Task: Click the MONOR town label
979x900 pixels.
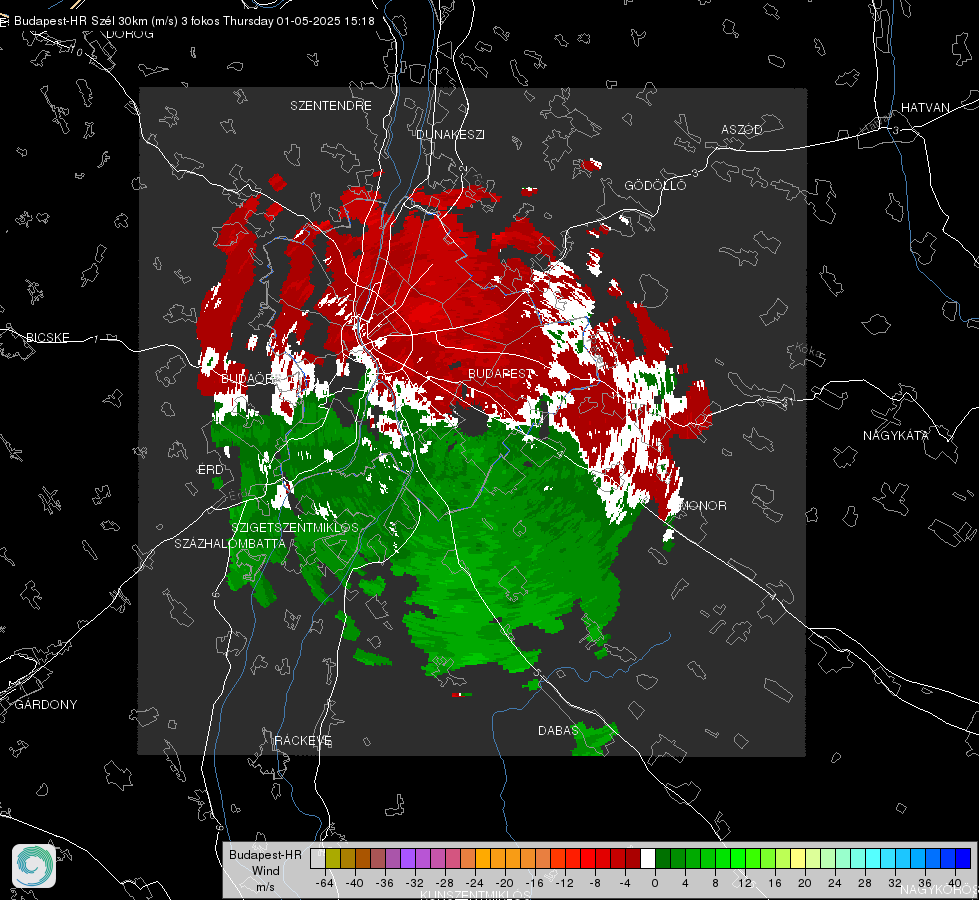Action: pyautogui.click(x=703, y=505)
